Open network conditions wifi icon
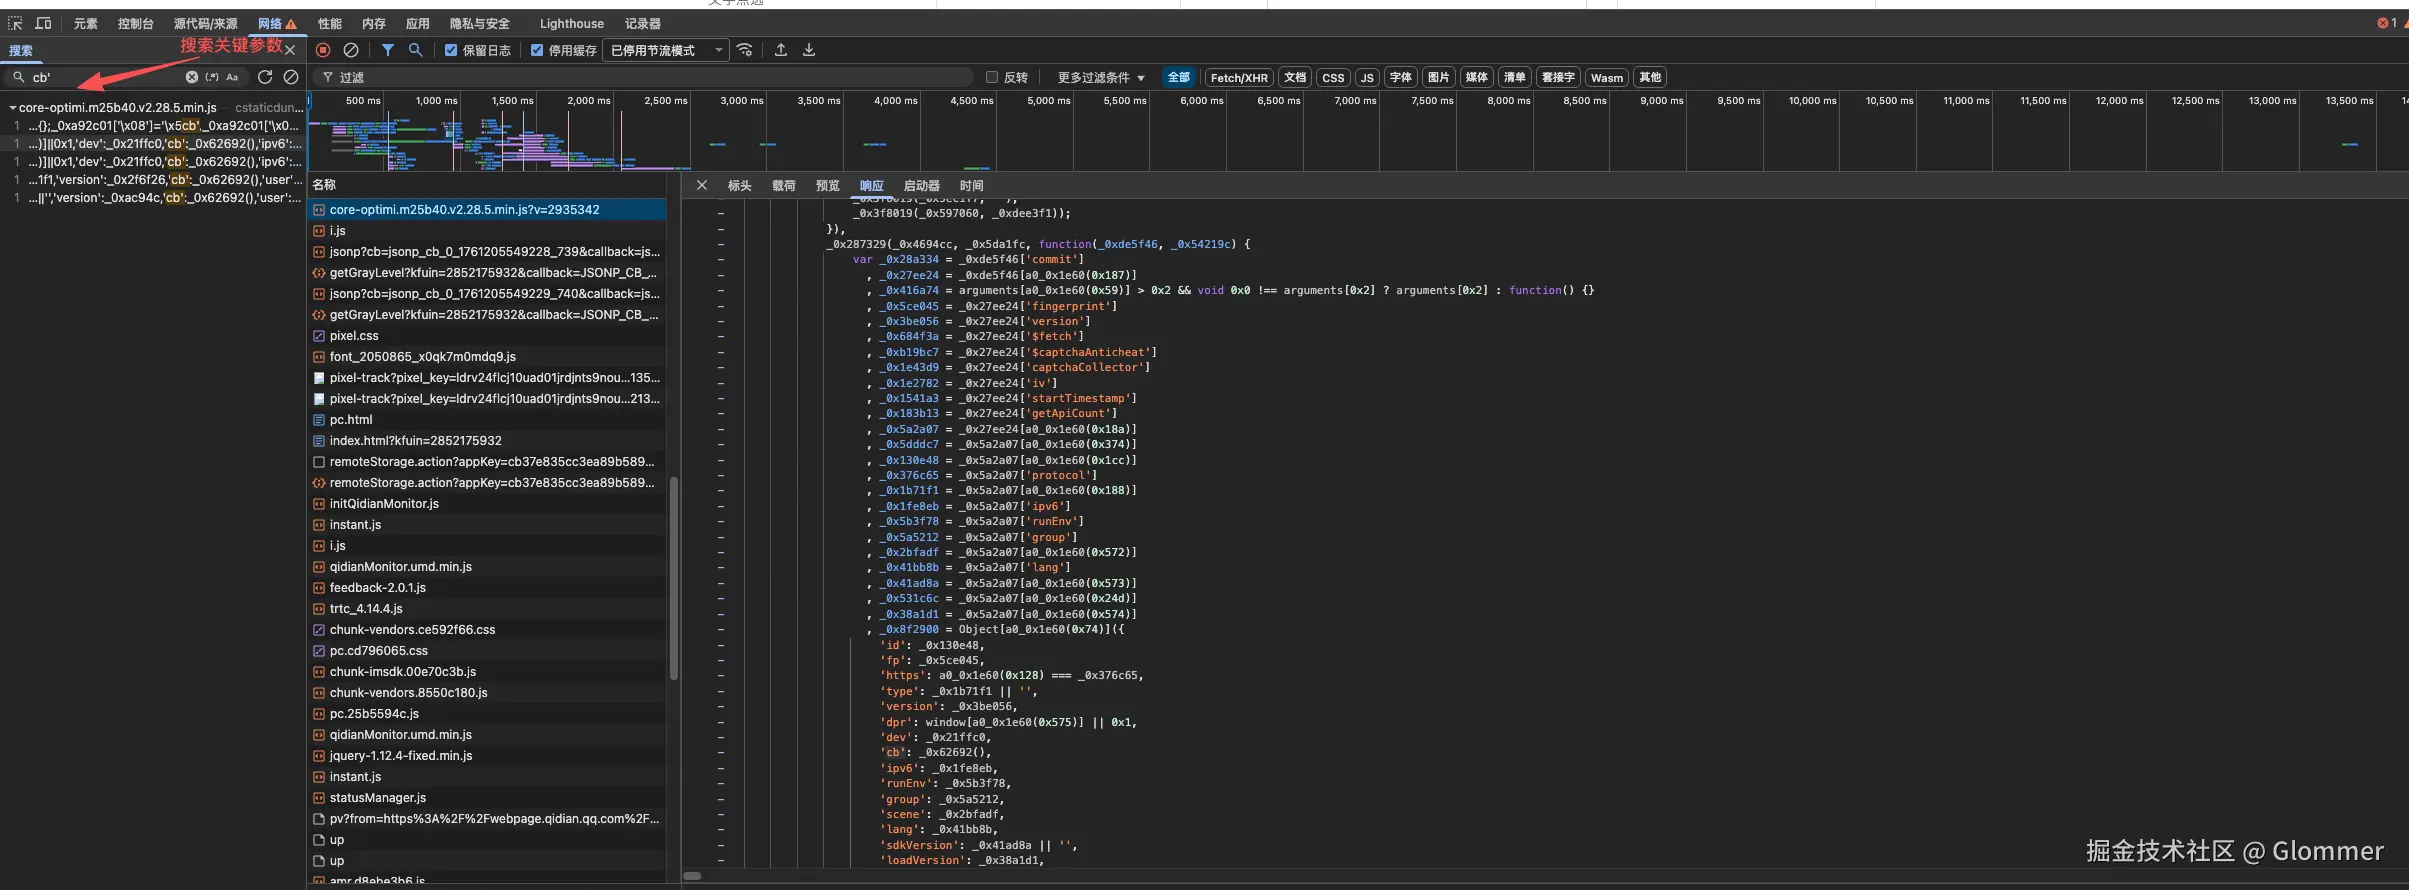The image size is (2409, 890). coord(745,50)
